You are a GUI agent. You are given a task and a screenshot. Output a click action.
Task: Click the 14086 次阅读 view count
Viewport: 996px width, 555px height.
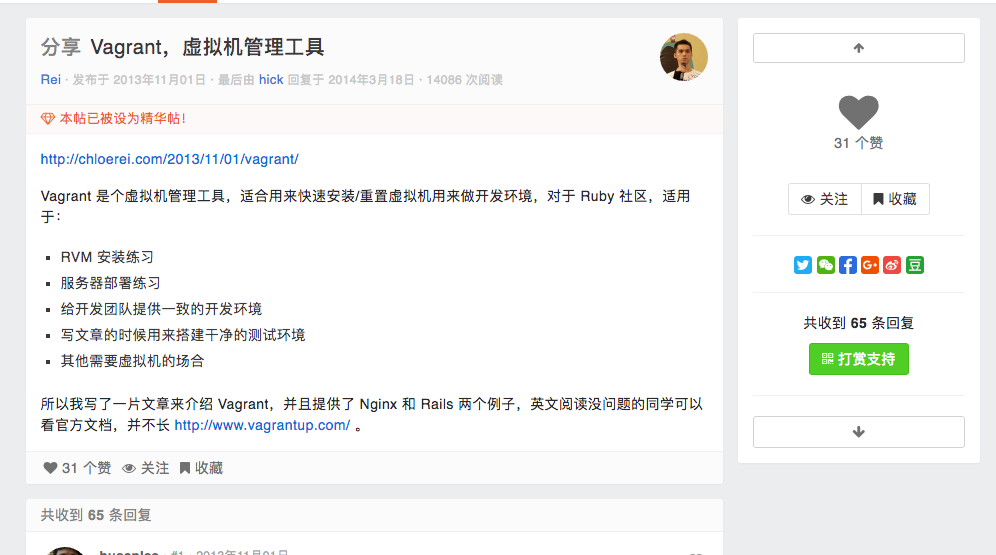(x=464, y=79)
